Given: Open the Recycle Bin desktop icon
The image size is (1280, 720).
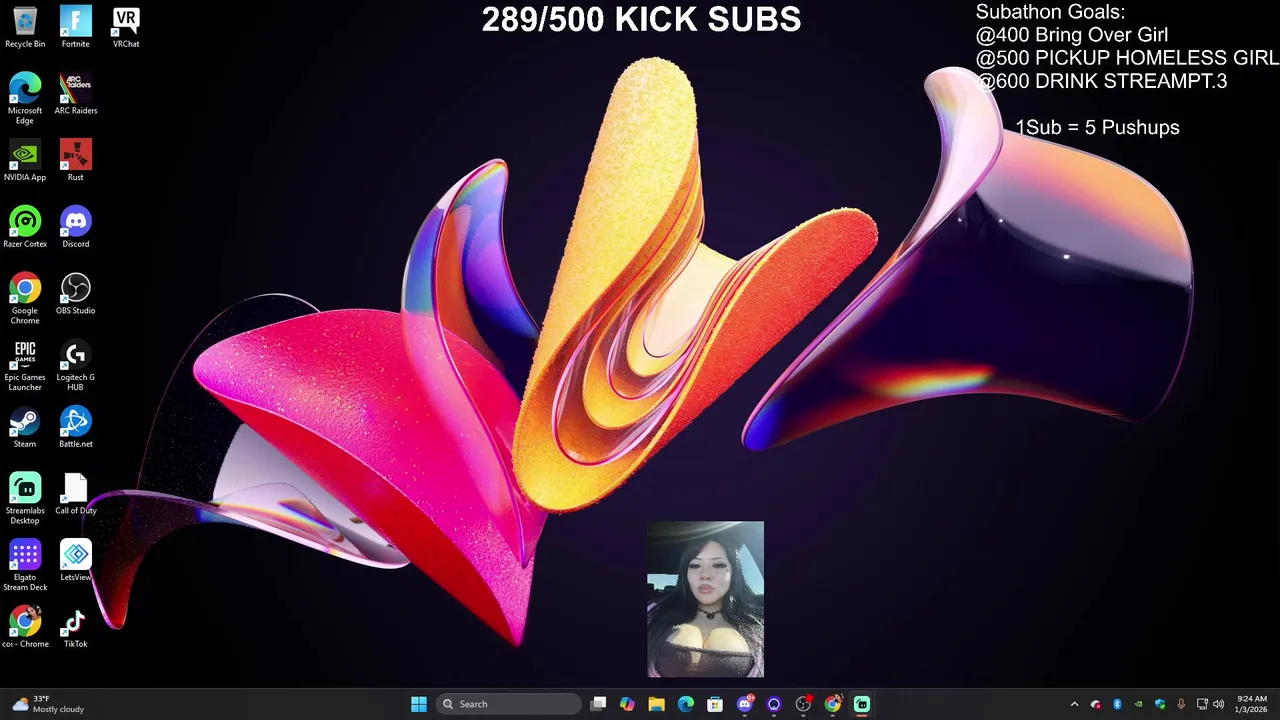Looking at the screenshot, I should click(25, 26).
